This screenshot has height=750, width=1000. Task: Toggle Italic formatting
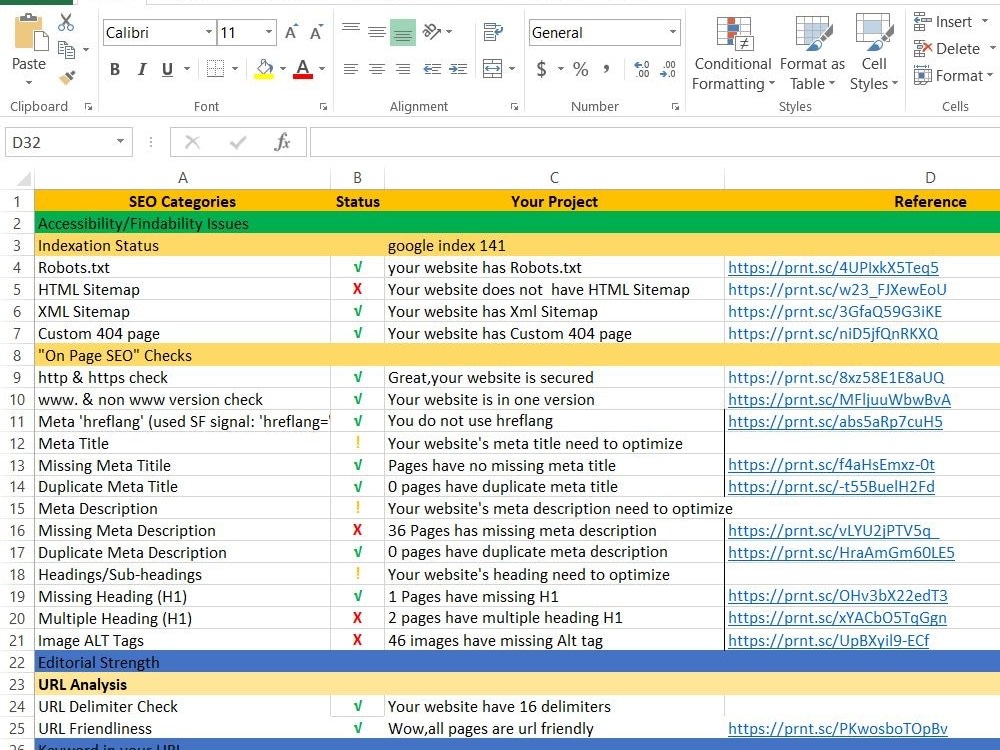142,69
